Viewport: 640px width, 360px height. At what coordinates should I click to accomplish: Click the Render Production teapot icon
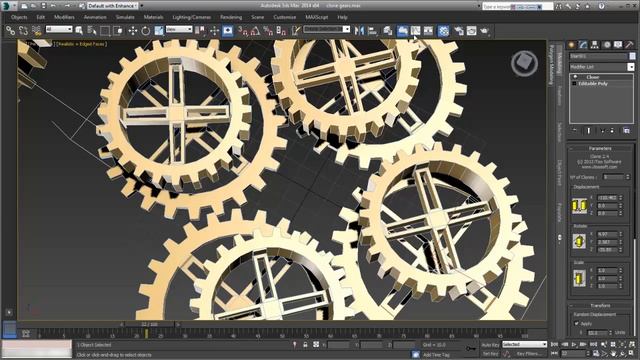click(484, 31)
